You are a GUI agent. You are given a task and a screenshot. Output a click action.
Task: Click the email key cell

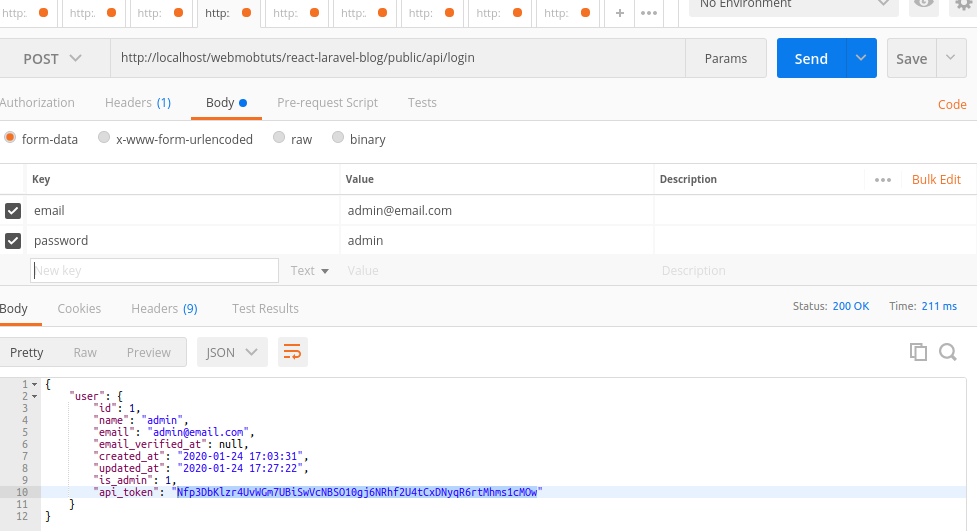(183, 211)
